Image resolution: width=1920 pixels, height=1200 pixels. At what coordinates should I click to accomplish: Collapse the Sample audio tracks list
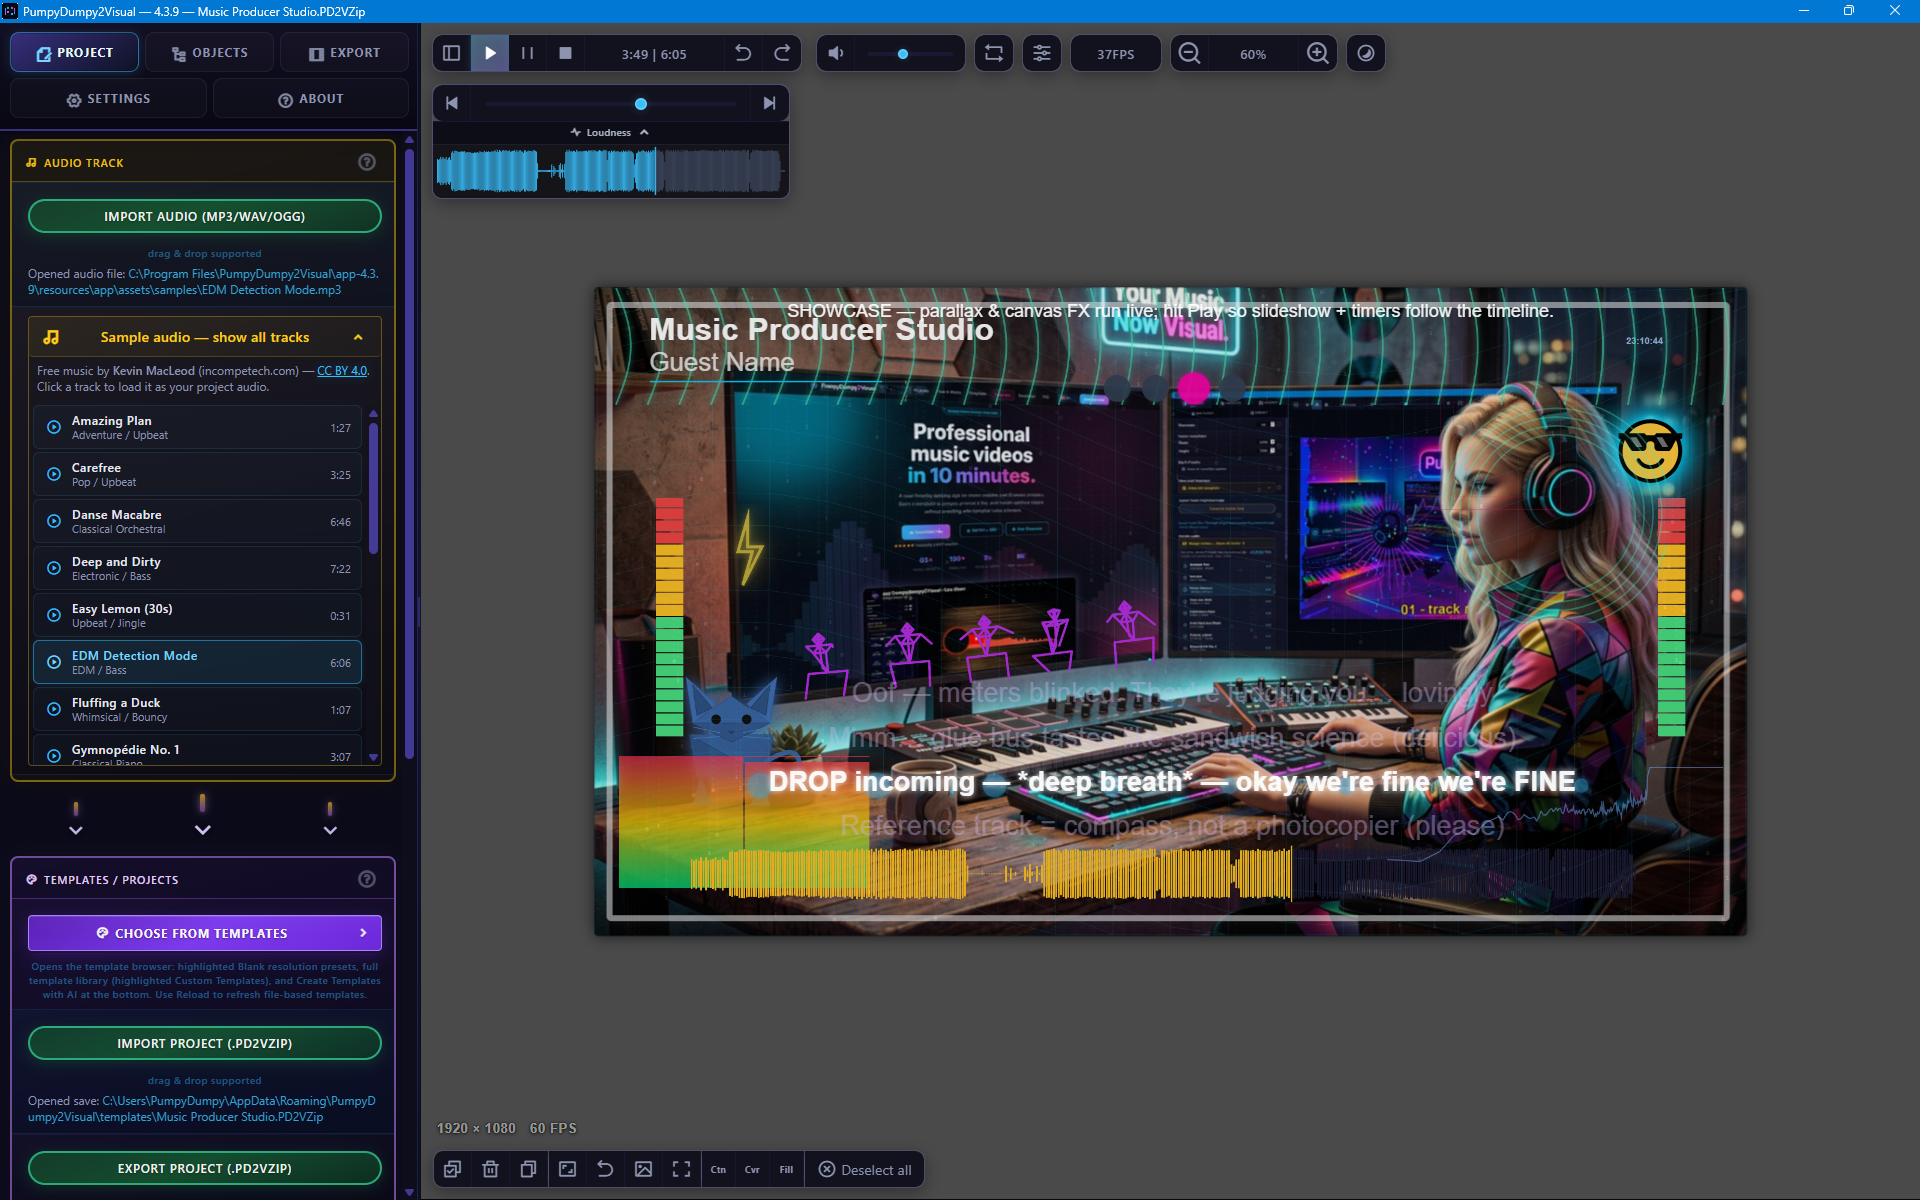click(x=205, y=337)
